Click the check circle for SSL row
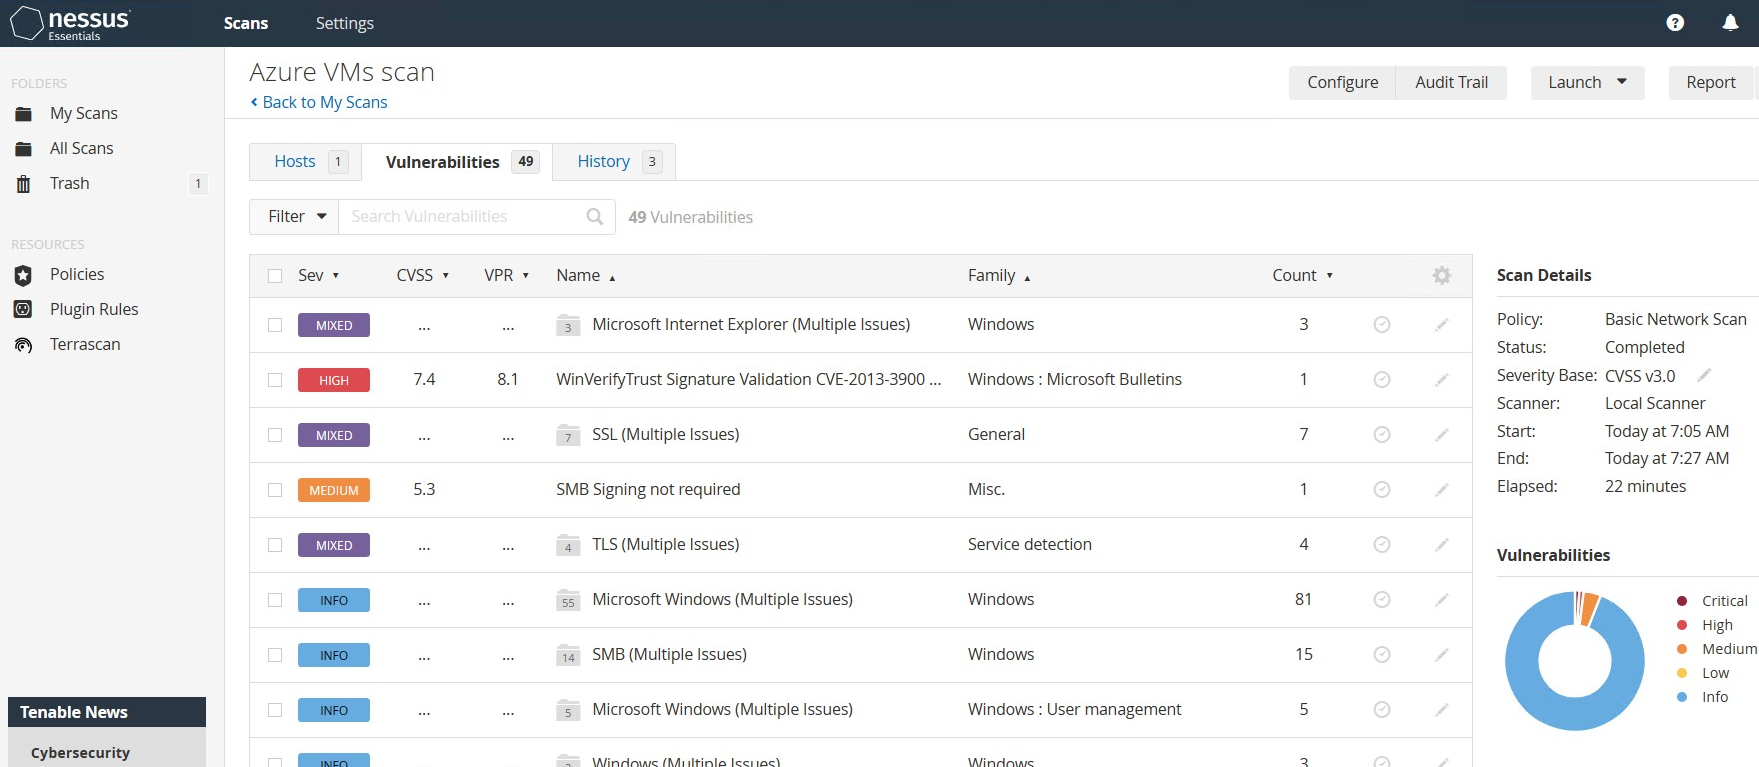Screen dimensions: 1759x767 pyautogui.click(x=1382, y=435)
